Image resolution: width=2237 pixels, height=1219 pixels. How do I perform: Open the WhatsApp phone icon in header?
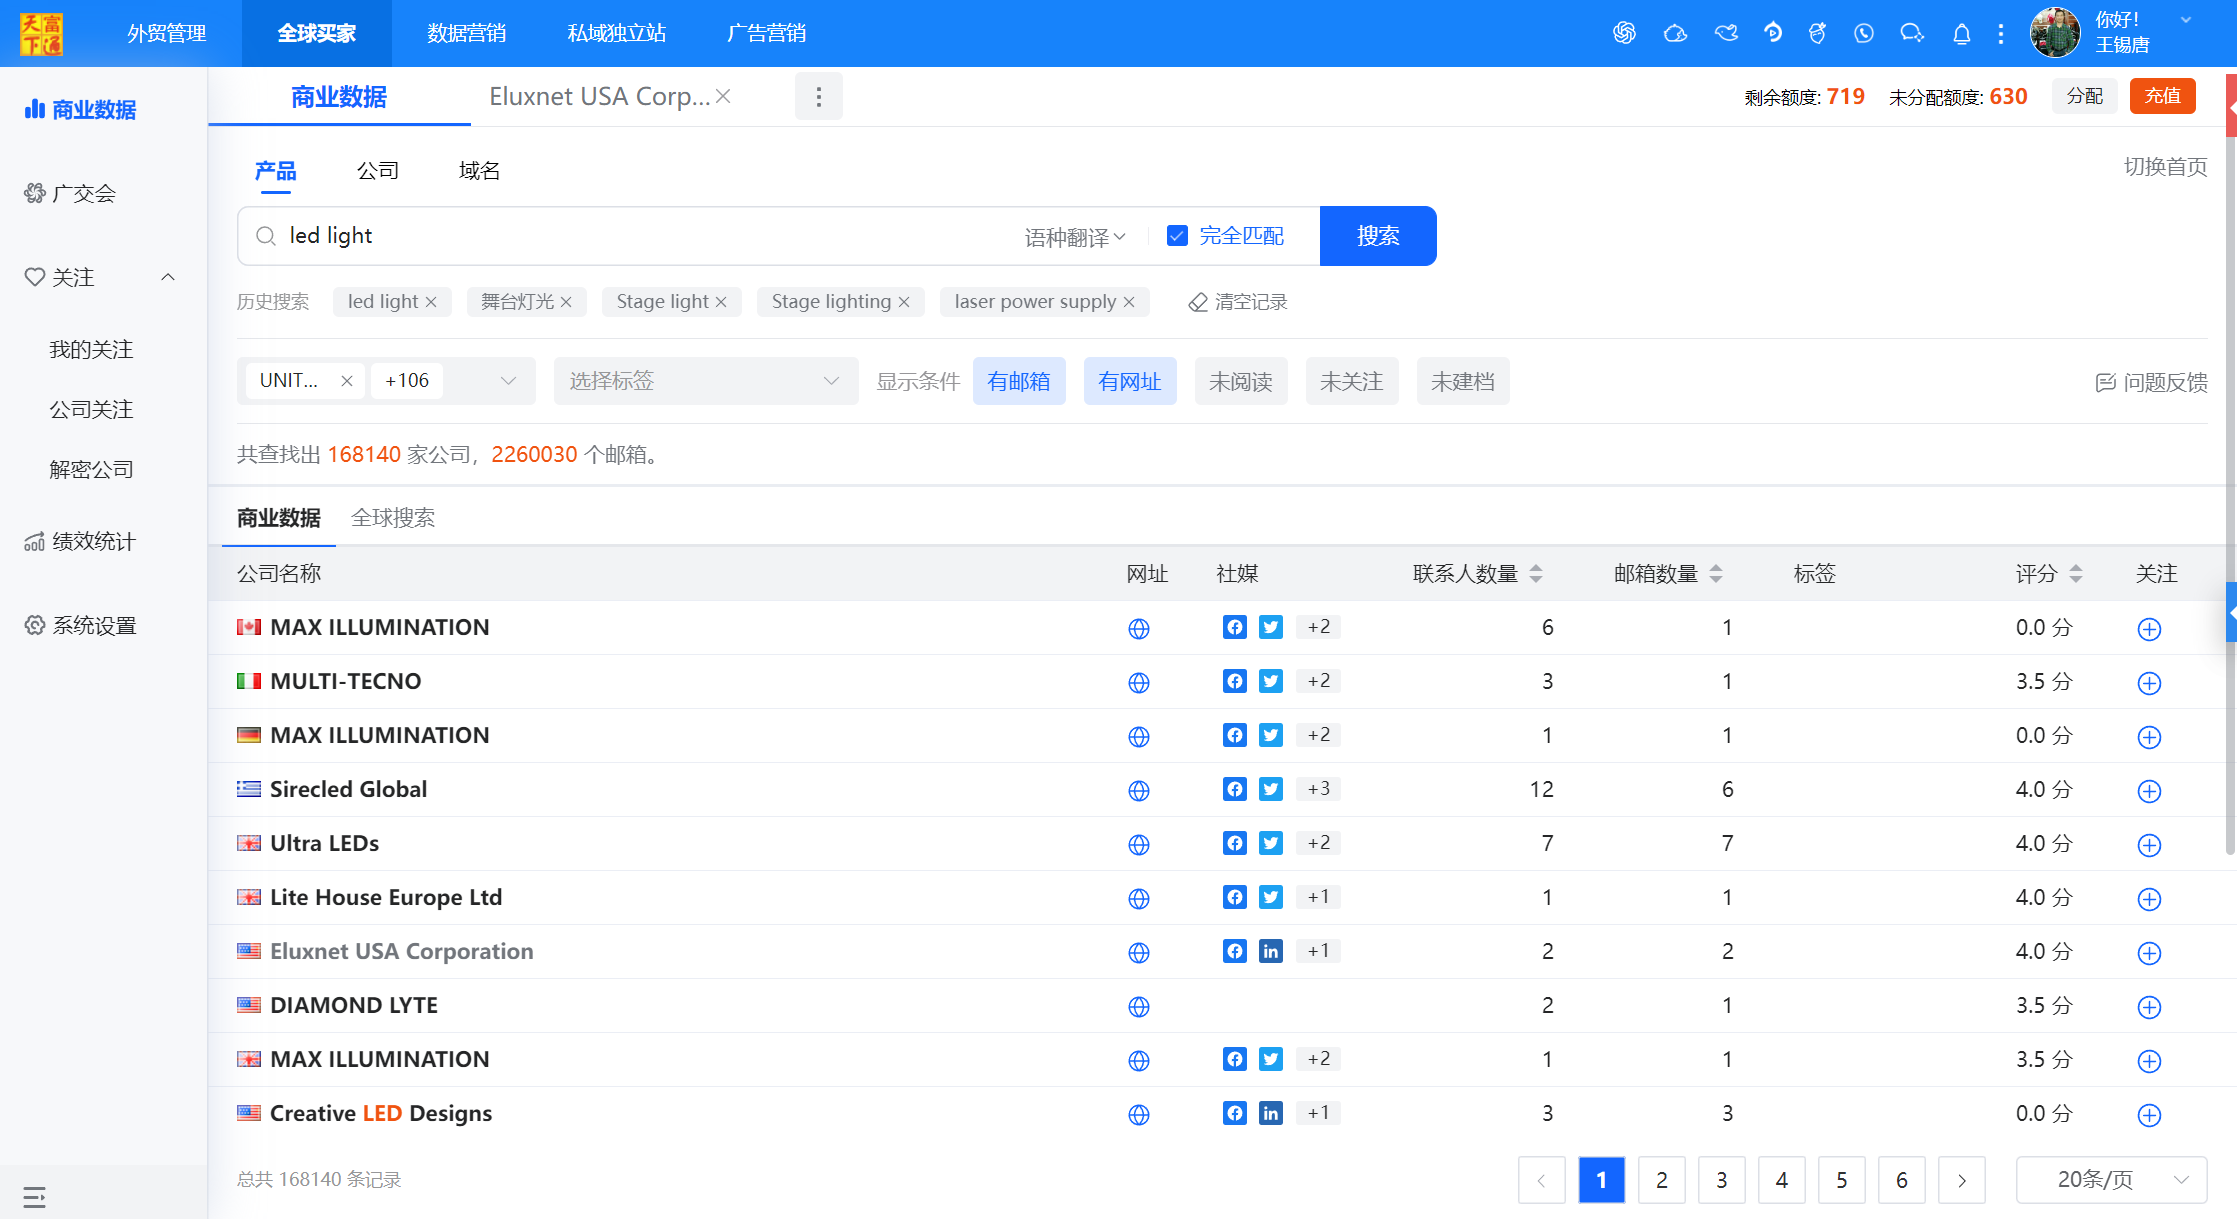coord(1864,33)
